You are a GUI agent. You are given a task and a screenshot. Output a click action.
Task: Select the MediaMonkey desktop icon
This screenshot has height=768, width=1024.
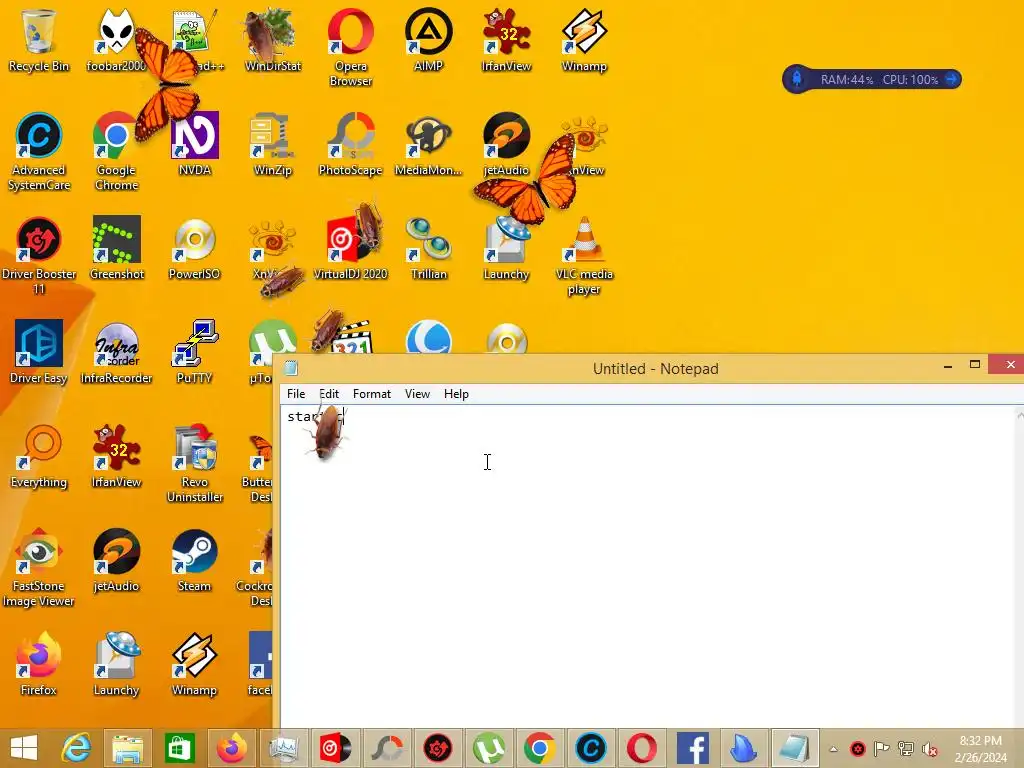click(428, 144)
